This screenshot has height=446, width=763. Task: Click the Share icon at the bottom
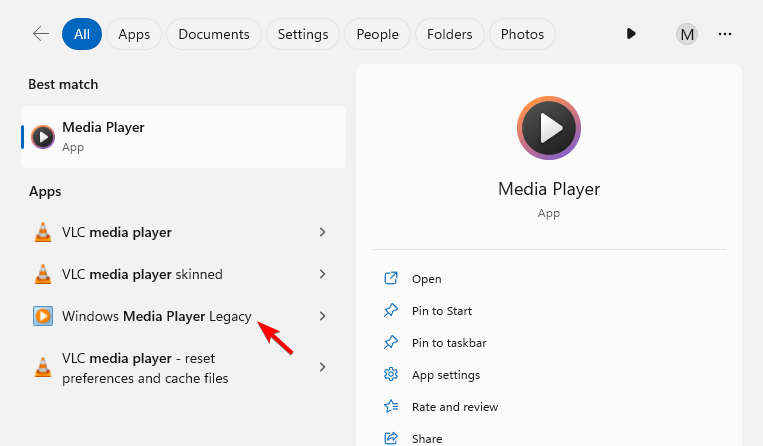pyautogui.click(x=391, y=438)
